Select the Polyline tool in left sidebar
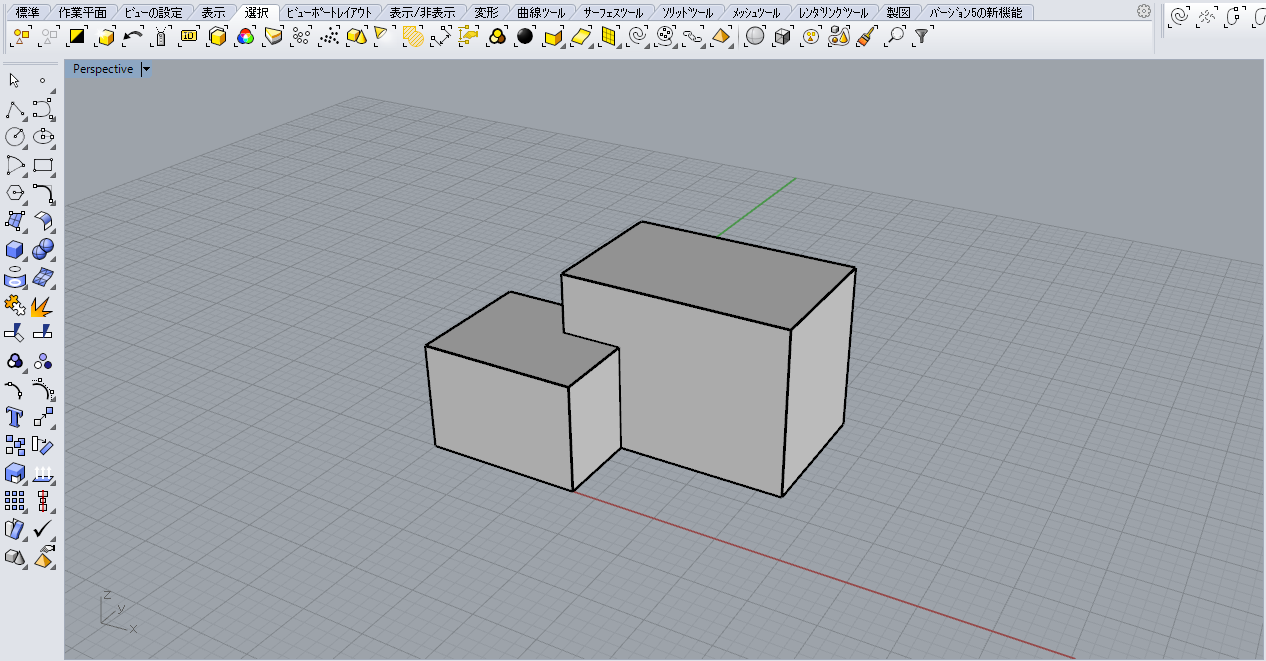This screenshot has width=1266, height=661. coord(15,109)
